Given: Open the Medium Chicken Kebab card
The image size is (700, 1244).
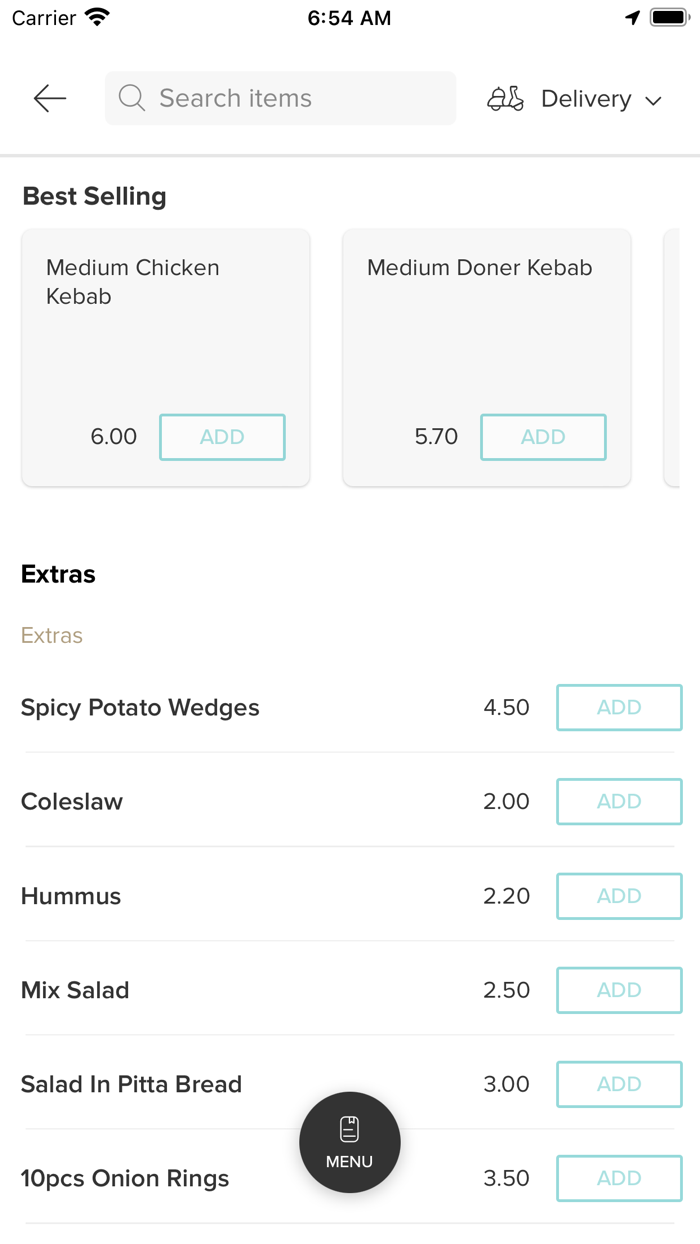Looking at the screenshot, I should point(166,358).
